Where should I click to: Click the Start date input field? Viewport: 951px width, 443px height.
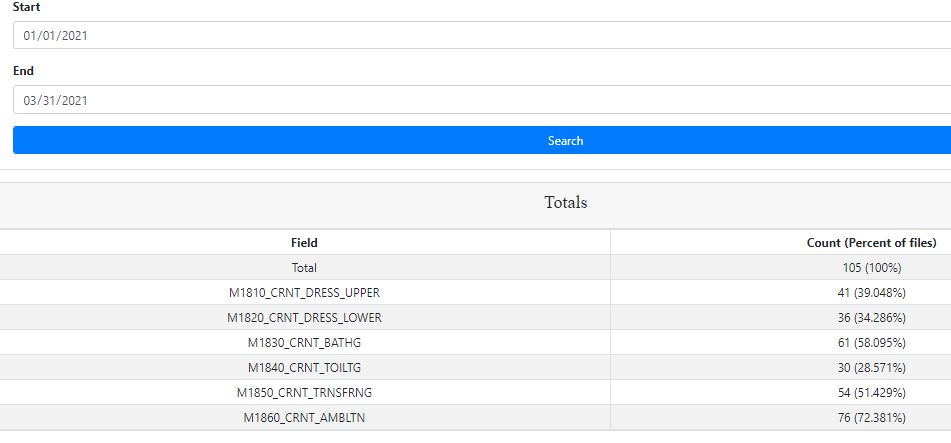[480, 36]
